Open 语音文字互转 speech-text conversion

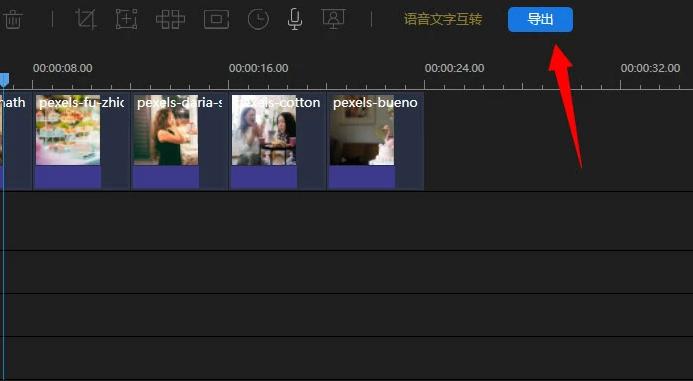pos(443,19)
